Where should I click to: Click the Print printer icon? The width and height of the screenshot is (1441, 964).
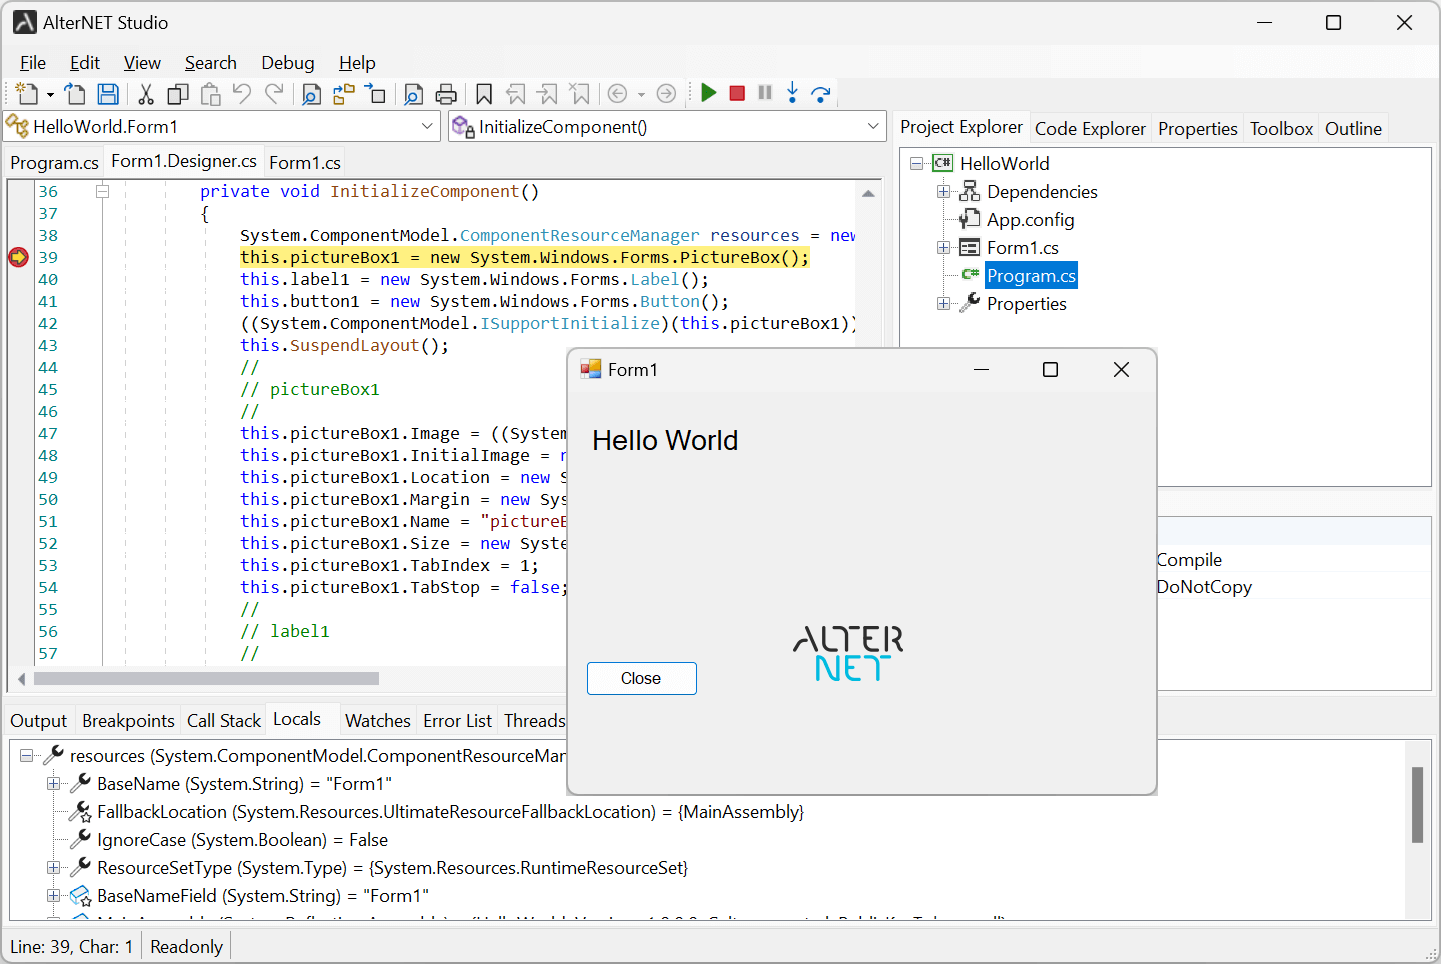pyautogui.click(x=446, y=94)
